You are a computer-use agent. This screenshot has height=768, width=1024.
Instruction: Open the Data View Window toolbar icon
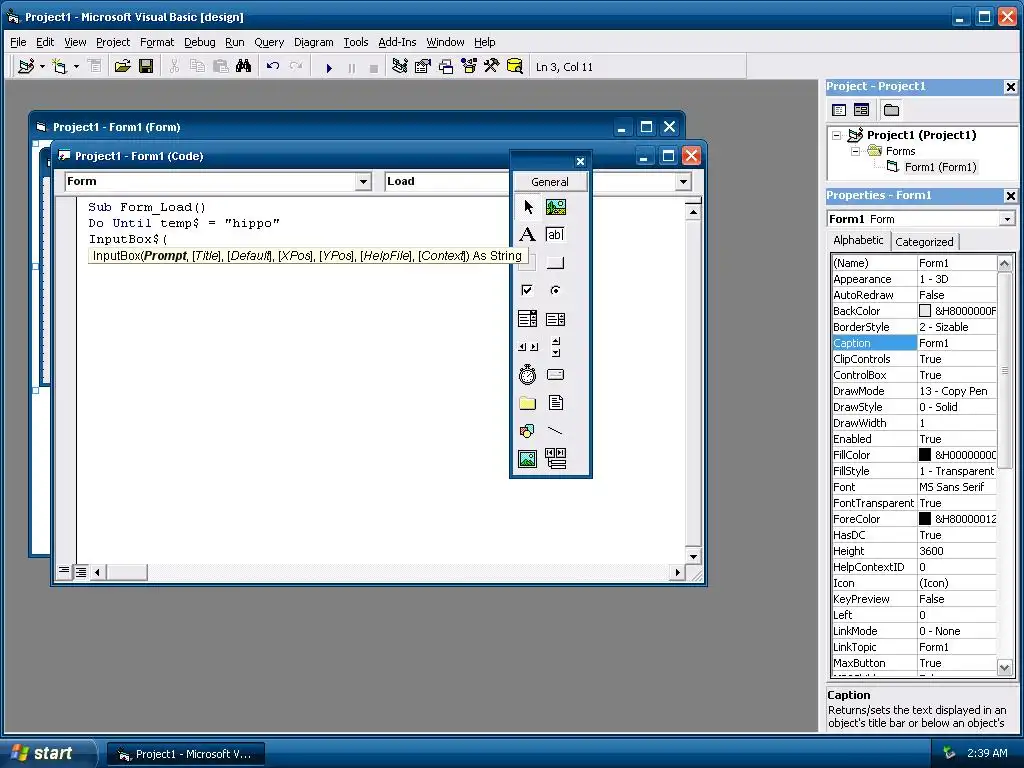click(x=515, y=66)
